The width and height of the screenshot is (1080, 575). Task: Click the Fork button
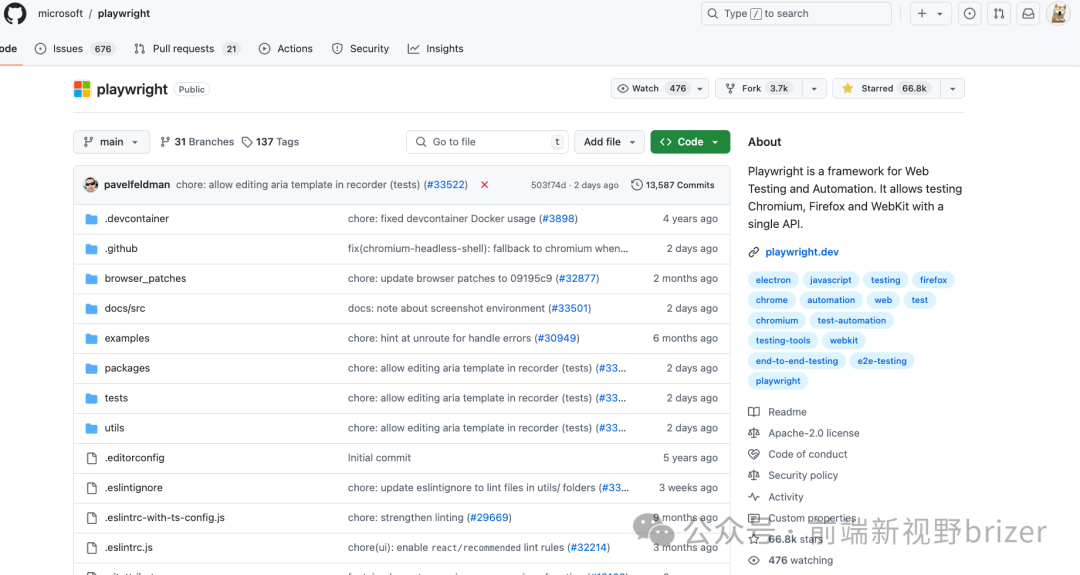pos(759,88)
